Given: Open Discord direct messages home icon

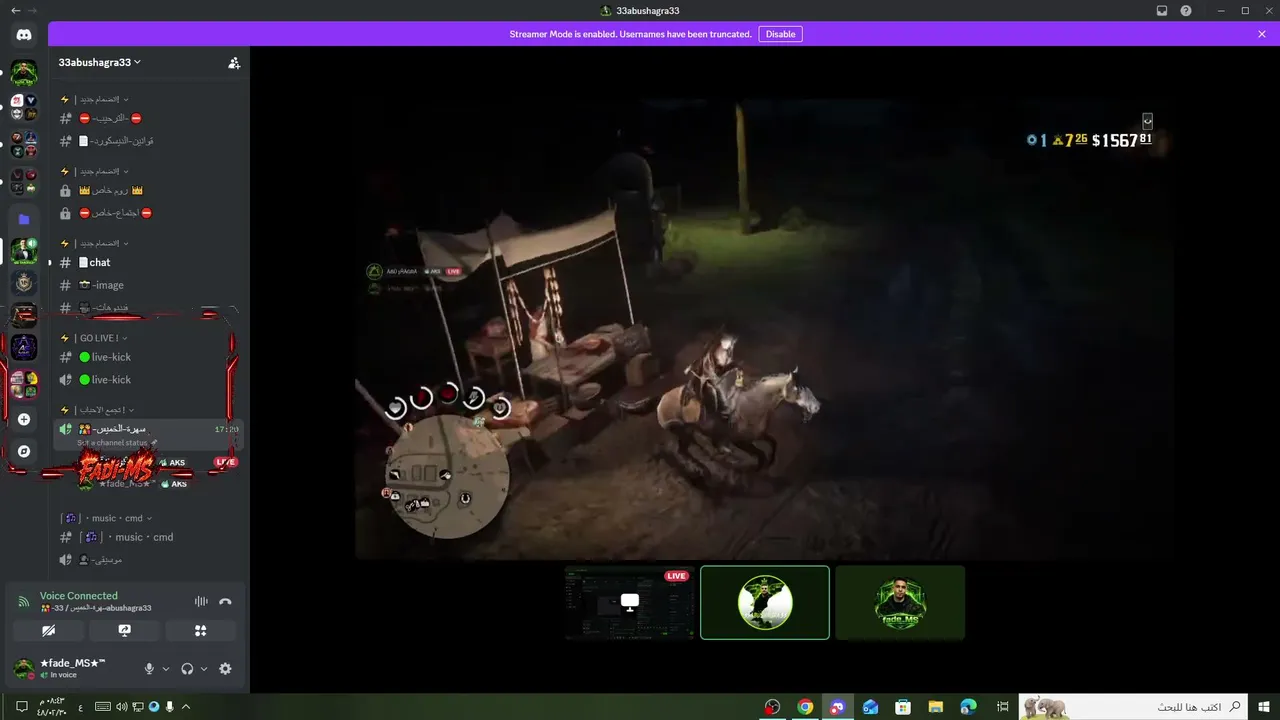Looking at the screenshot, I should (x=24, y=35).
